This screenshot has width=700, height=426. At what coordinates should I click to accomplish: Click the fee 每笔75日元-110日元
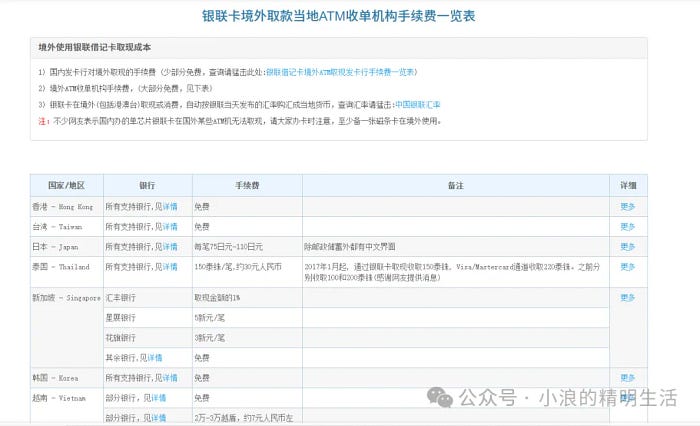tap(229, 246)
